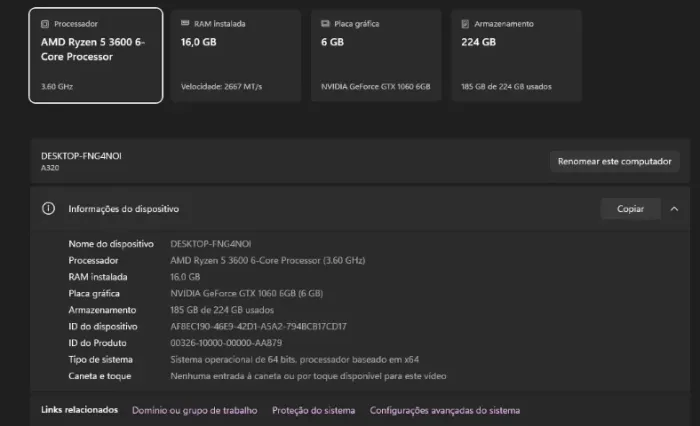Open Proteção do sistema link
Viewport: 700px width, 426px height.
(x=313, y=410)
